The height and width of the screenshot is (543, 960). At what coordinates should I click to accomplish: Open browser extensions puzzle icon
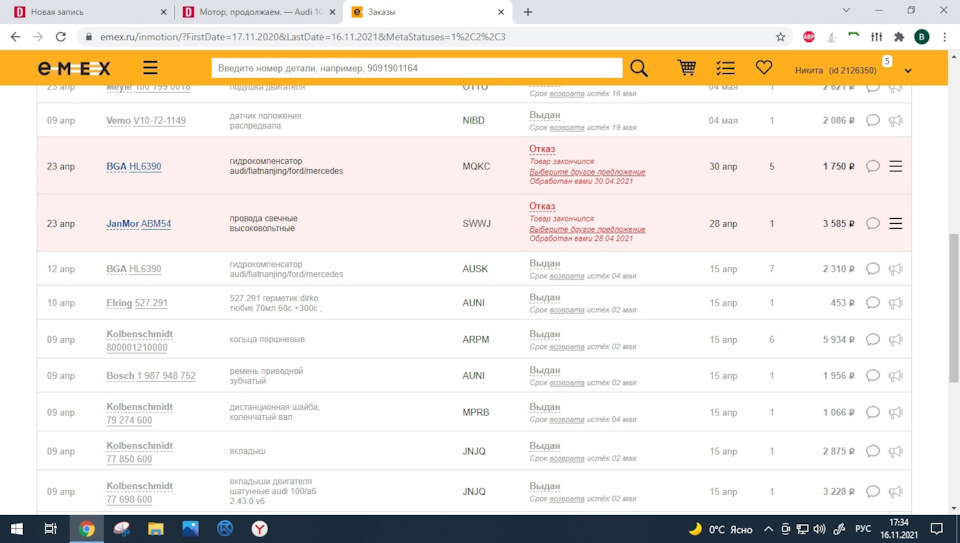coord(899,37)
